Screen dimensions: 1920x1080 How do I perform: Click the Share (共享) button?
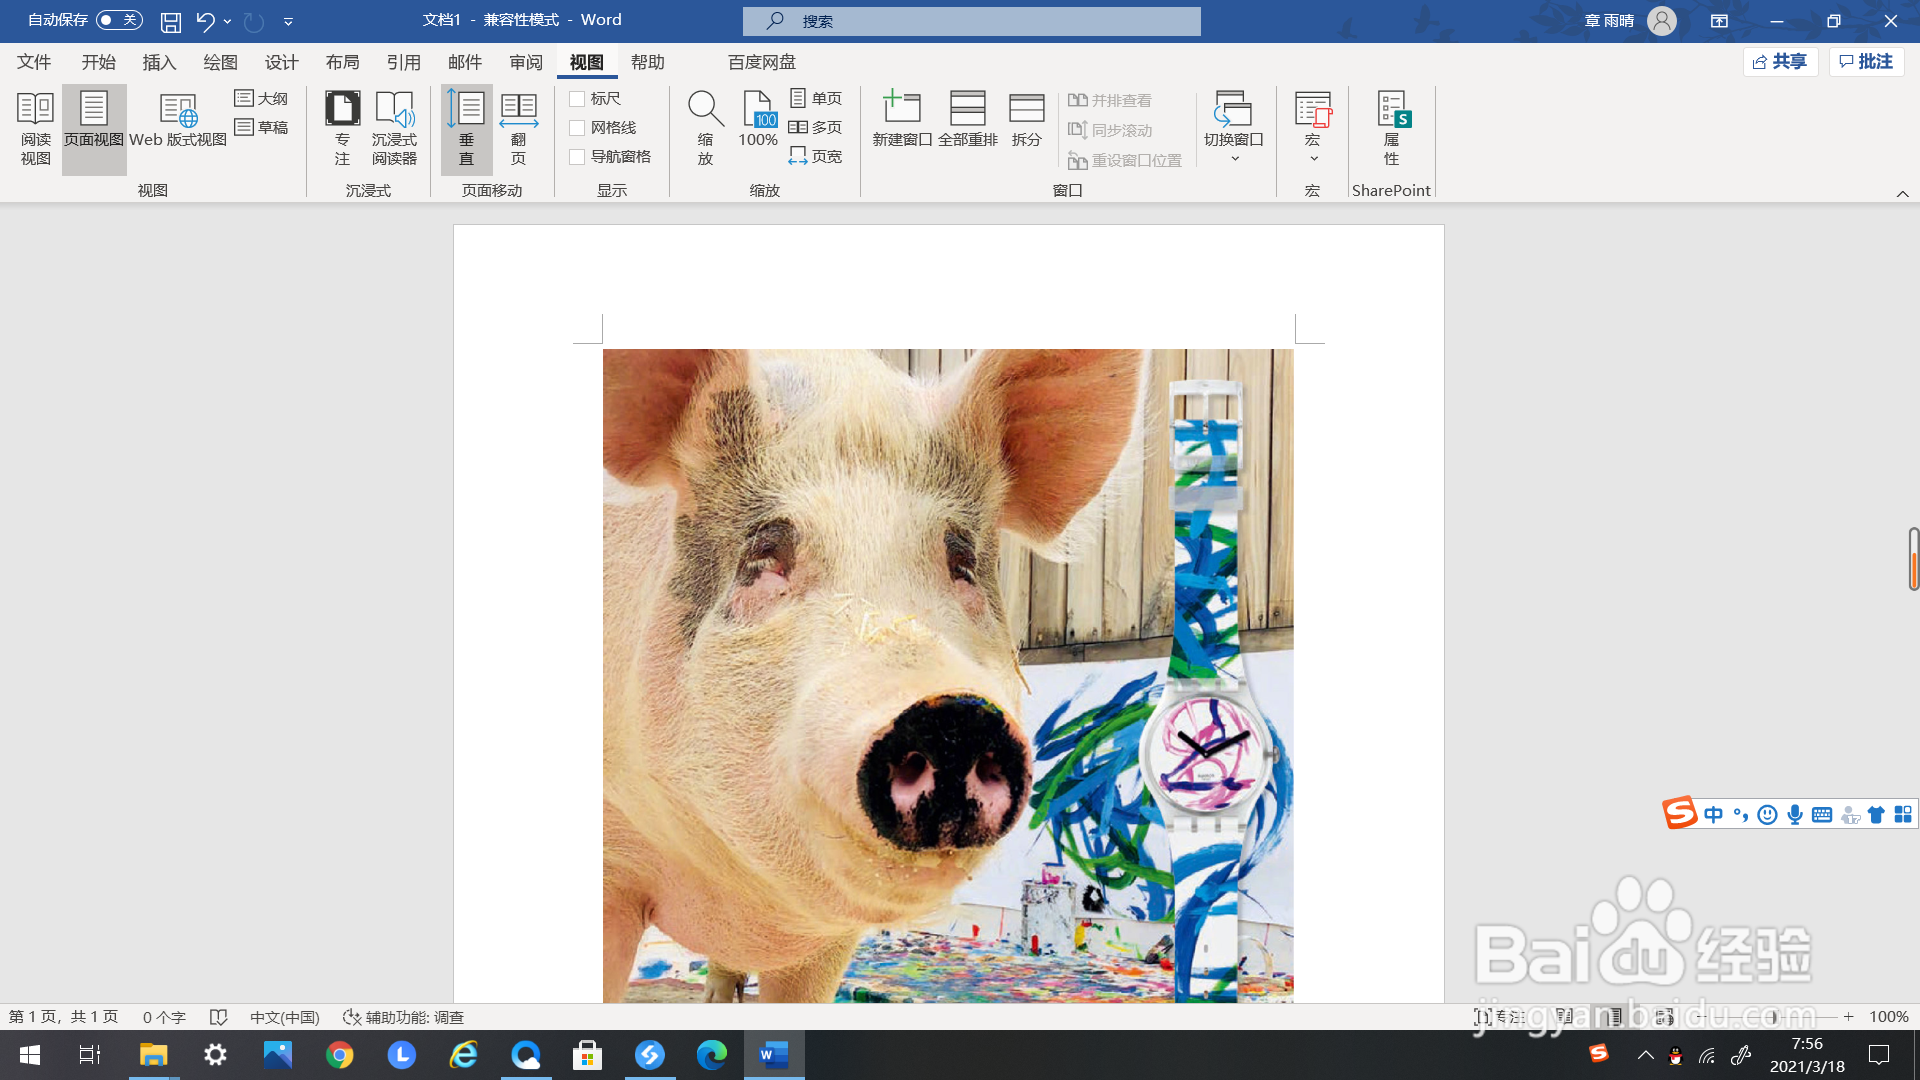click(x=1780, y=62)
